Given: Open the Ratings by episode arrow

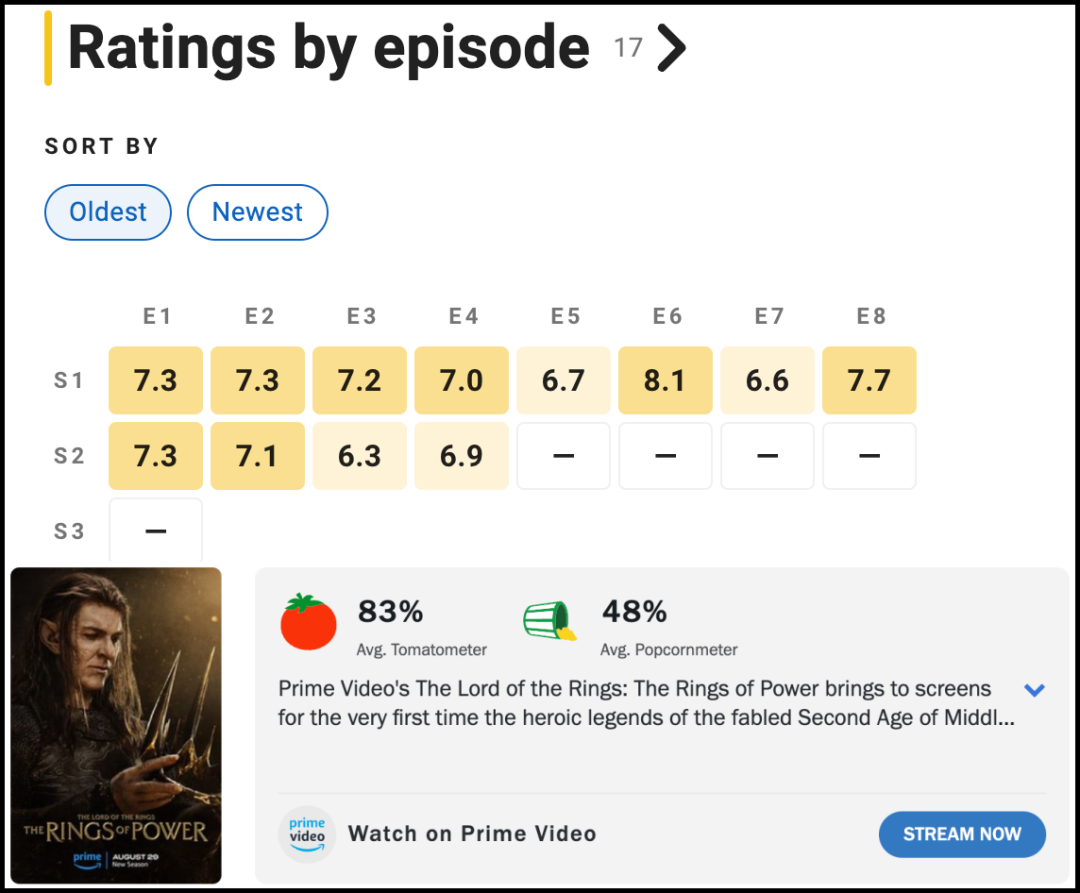Looking at the screenshot, I should (671, 48).
